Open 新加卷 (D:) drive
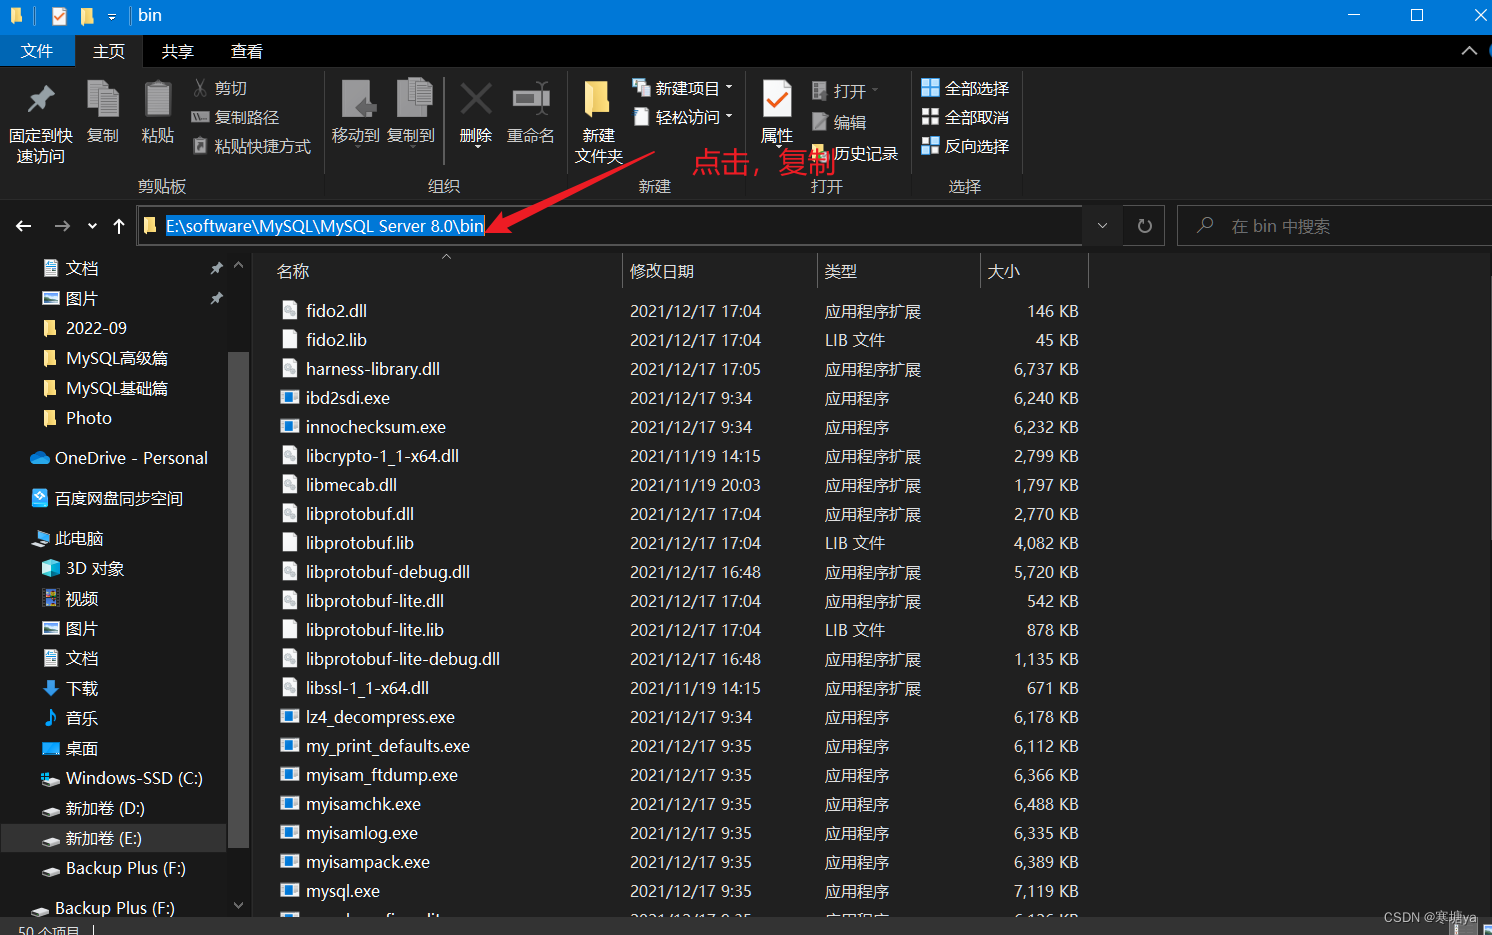Viewport: 1492px width, 935px height. pyautogui.click(x=94, y=808)
